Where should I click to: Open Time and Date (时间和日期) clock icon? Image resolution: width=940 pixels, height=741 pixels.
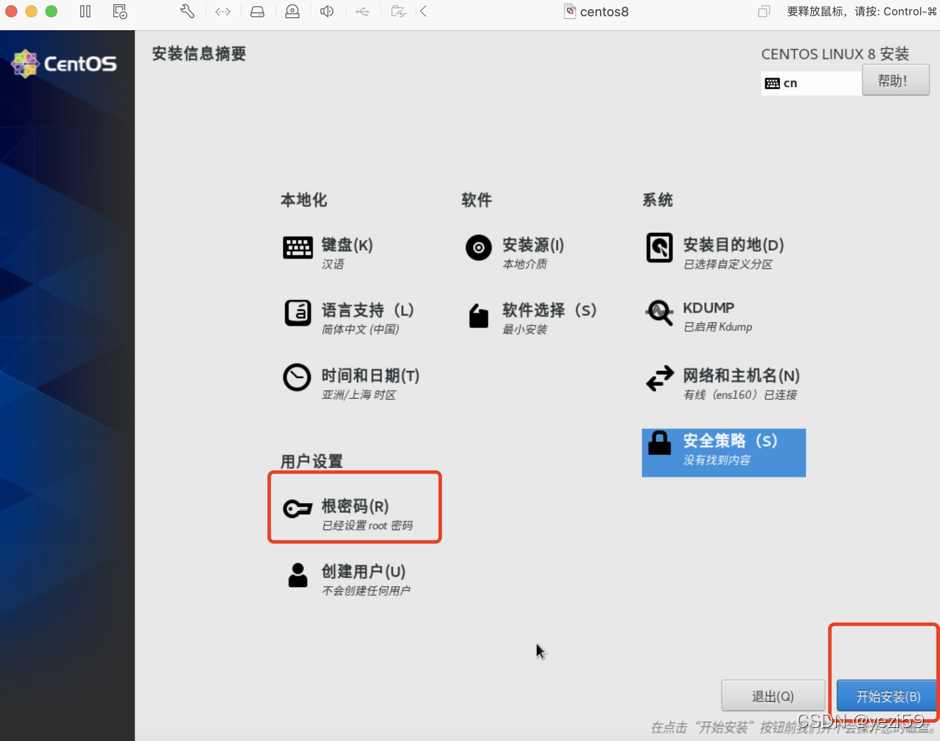(x=297, y=377)
